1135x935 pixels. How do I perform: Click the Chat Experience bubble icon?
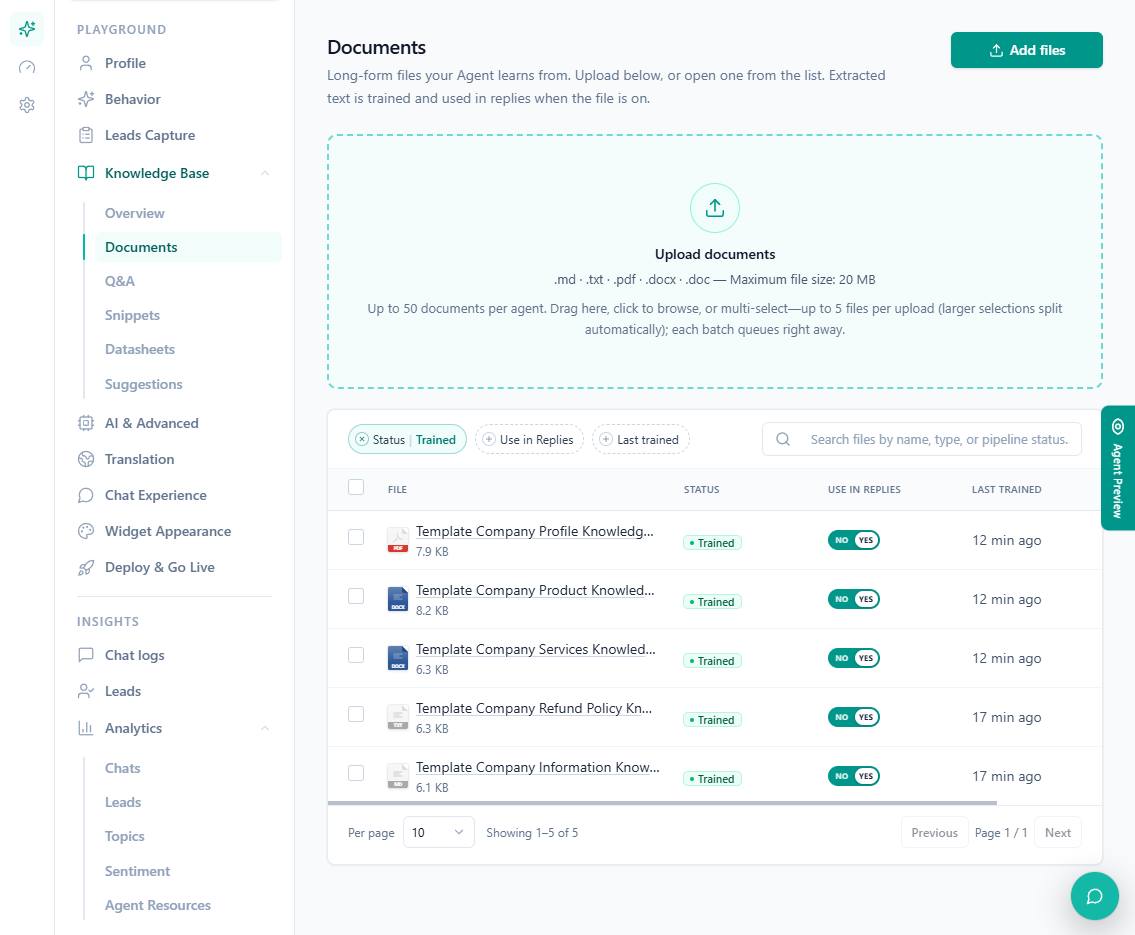click(86, 496)
